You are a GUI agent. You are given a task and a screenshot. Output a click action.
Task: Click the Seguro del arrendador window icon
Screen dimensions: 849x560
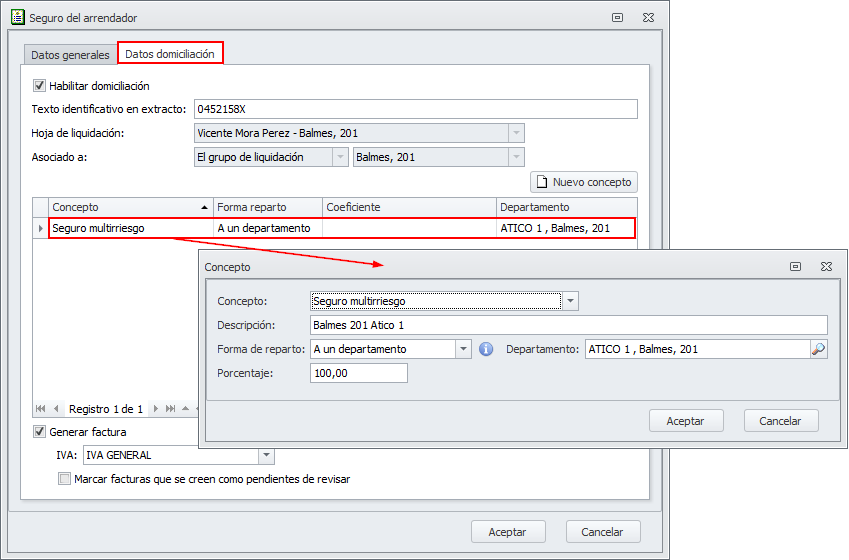[x=18, y=17]
